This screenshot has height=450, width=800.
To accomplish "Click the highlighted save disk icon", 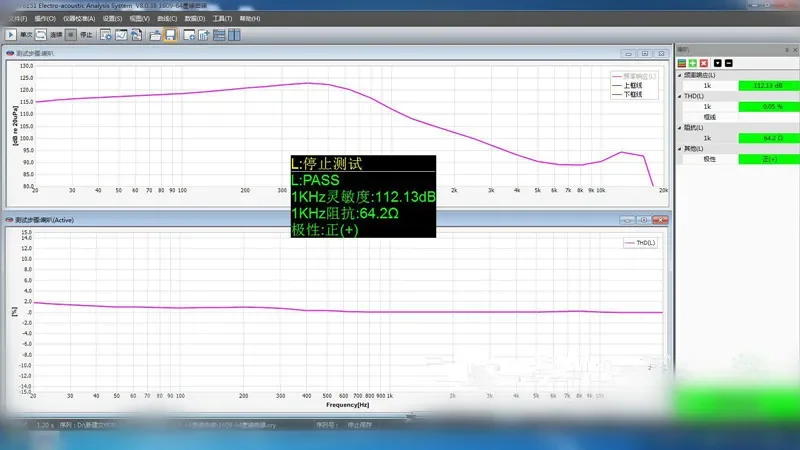I will point(171,35).
